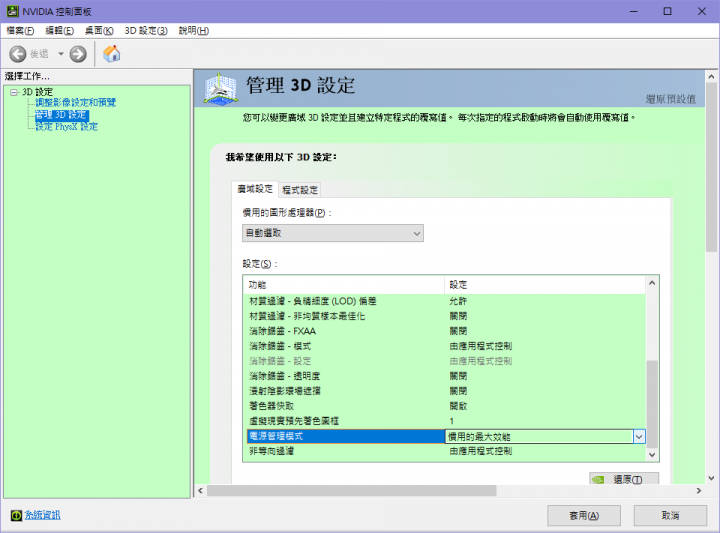This screenshot has width=720, height=533.
Task: Open 系統資訊 link
Action: point(42,515)
